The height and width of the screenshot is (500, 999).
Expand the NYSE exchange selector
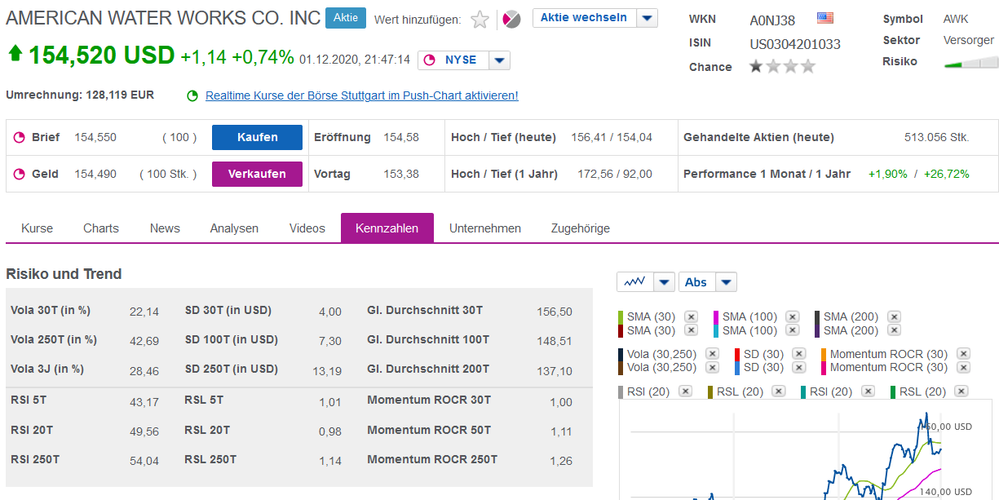500,60
